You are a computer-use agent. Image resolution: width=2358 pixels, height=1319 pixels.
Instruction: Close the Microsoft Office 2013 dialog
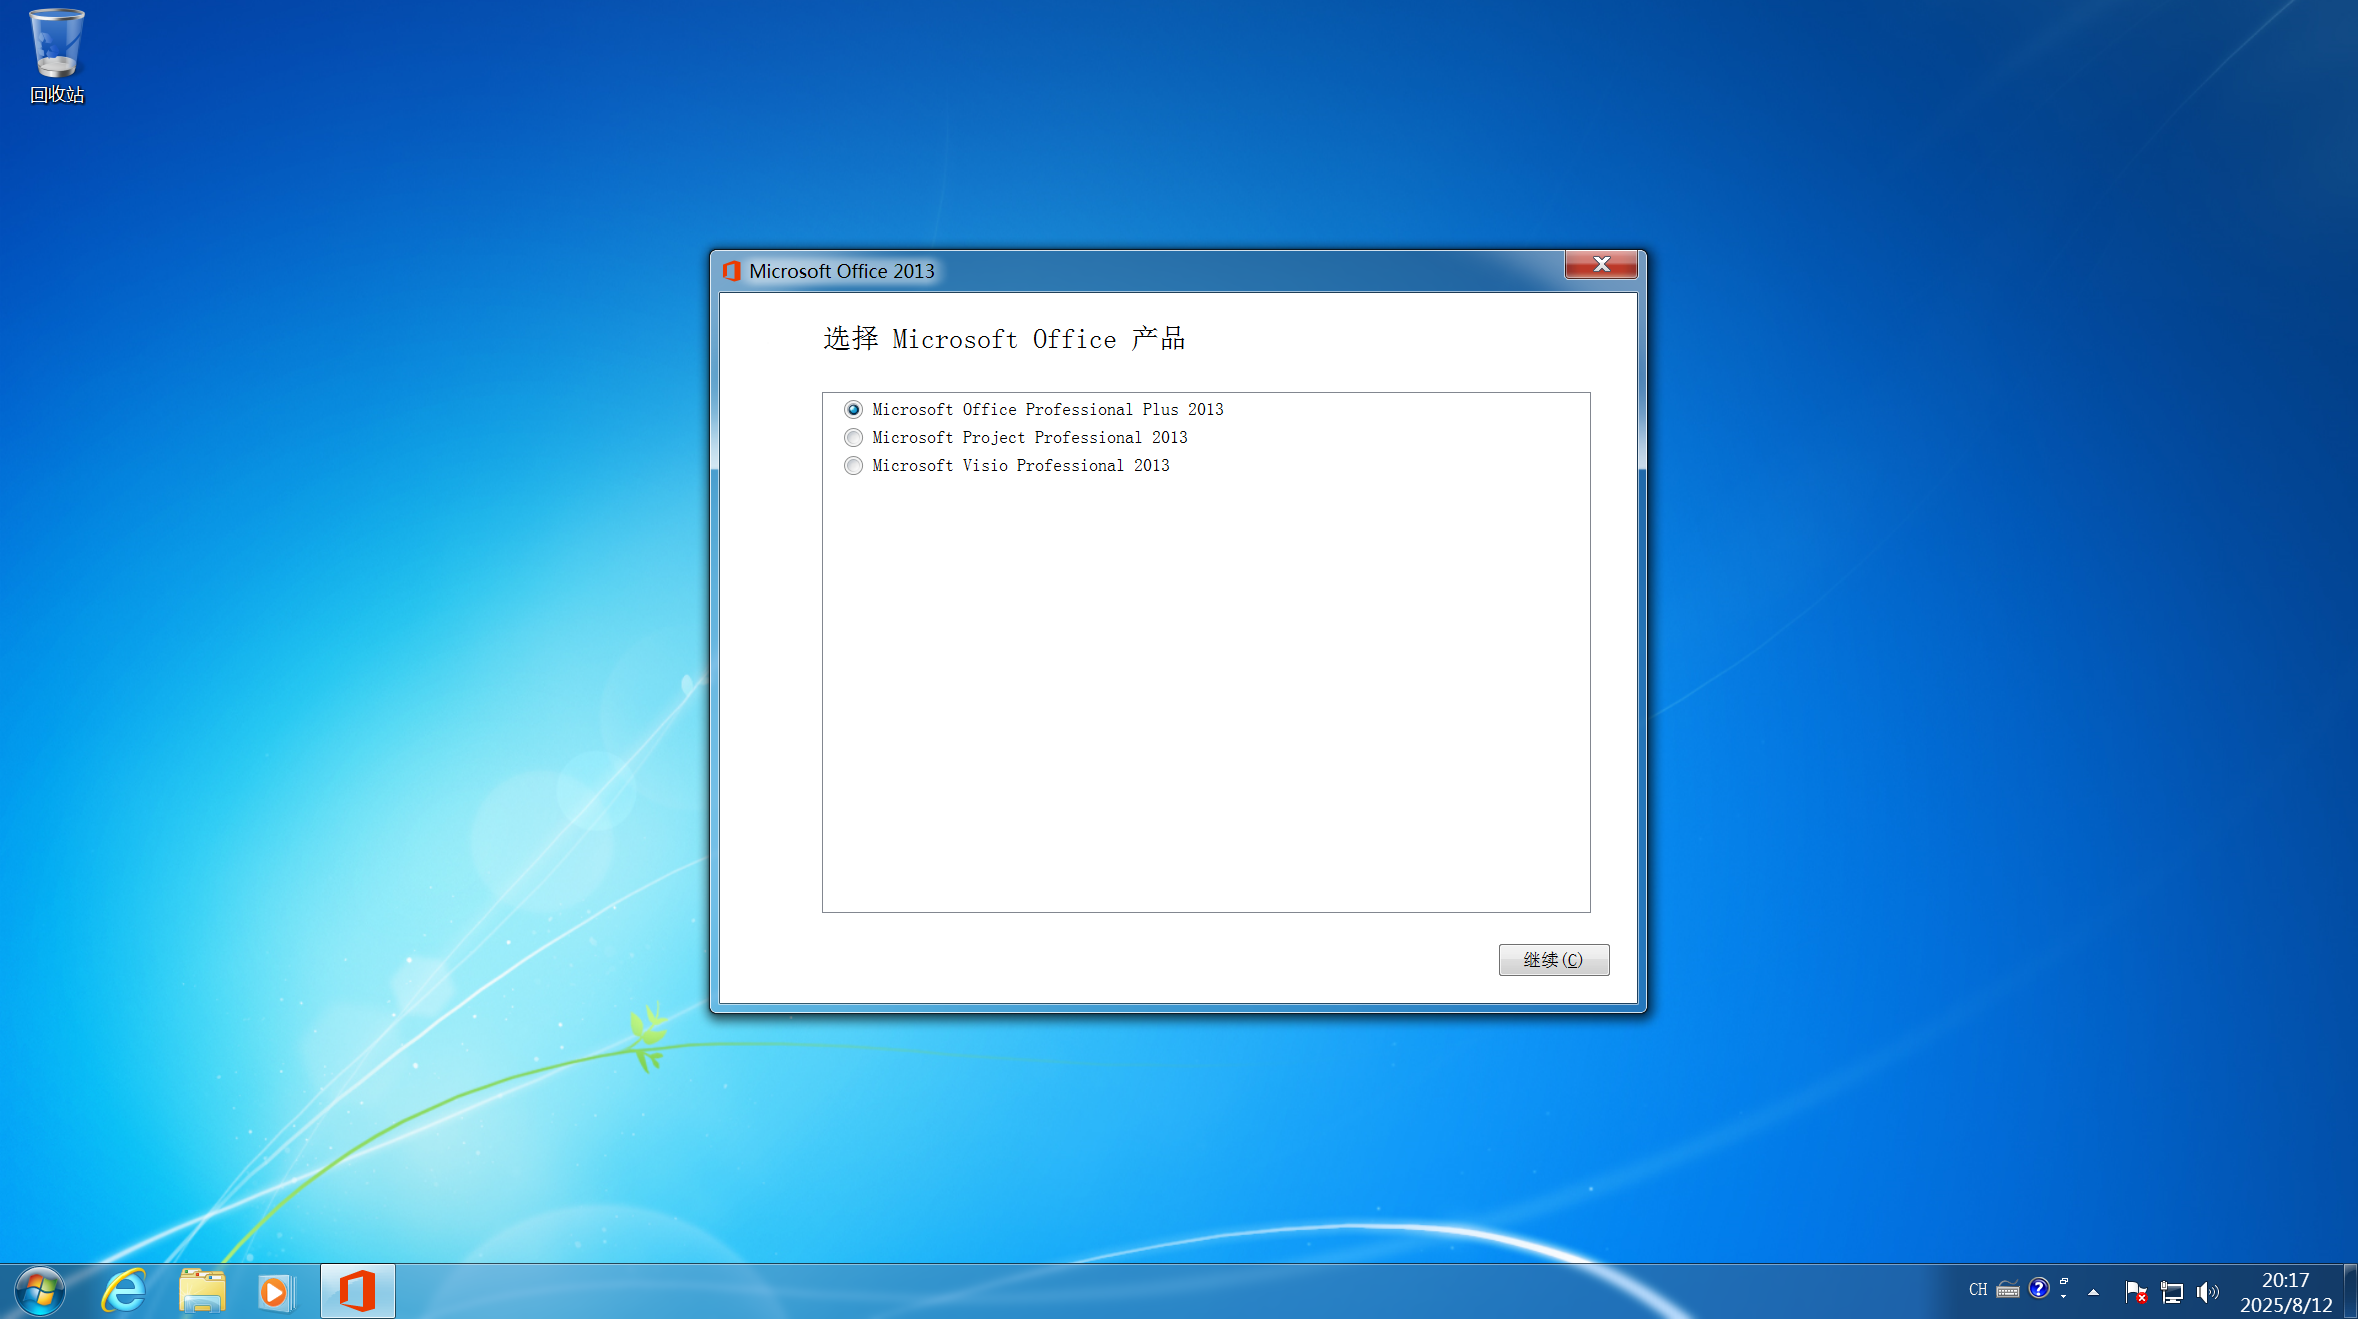tap(1600, 264)
